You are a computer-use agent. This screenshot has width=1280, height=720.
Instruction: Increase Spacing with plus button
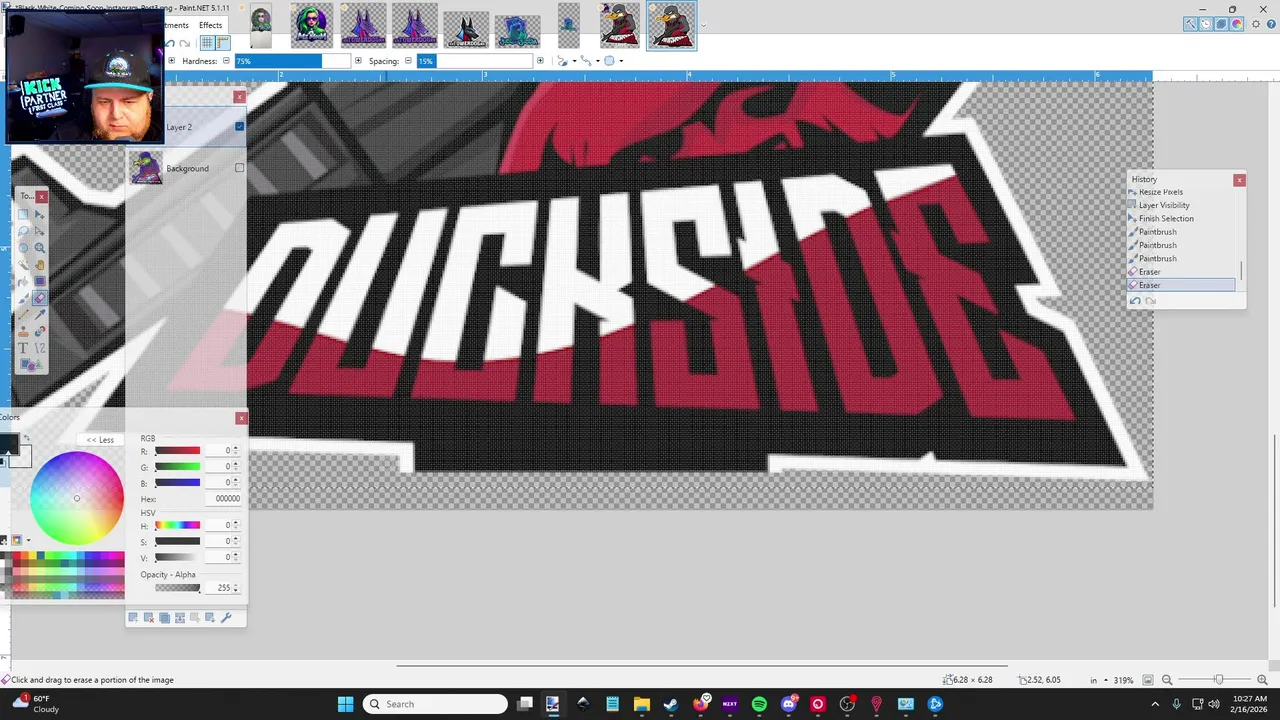(541, 61)
